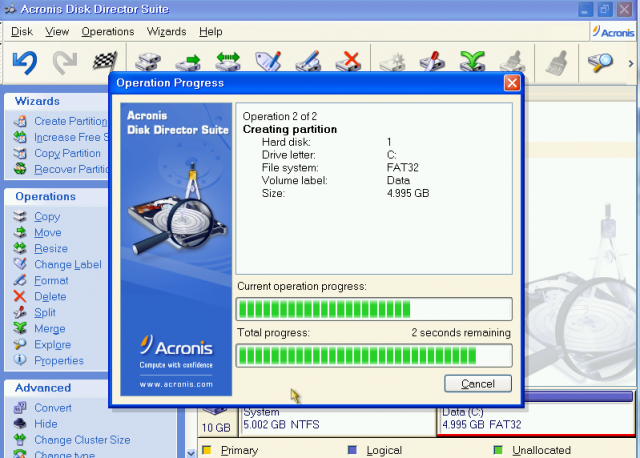Select Change Label in sidebar
The height and width of the screenshot is (458, 640).
68,265
